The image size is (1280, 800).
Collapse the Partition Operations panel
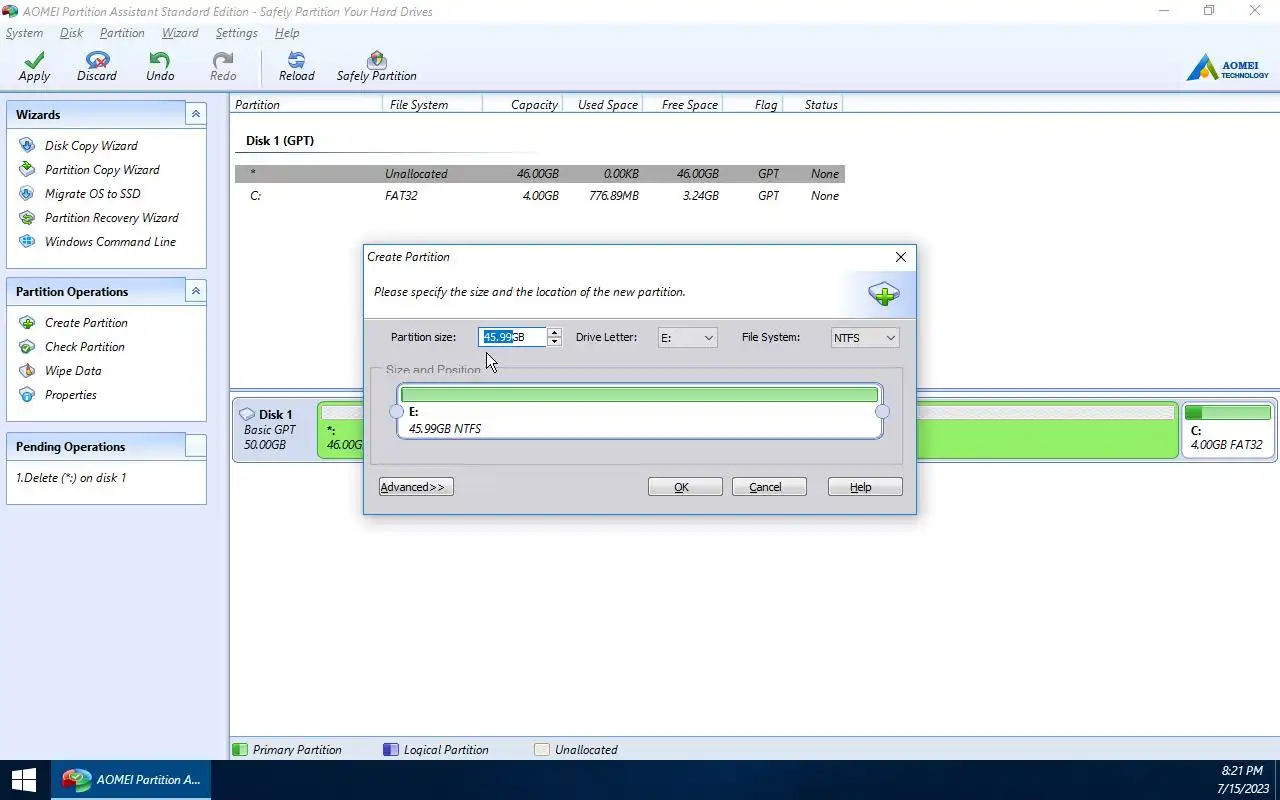(x=196, y=291)
